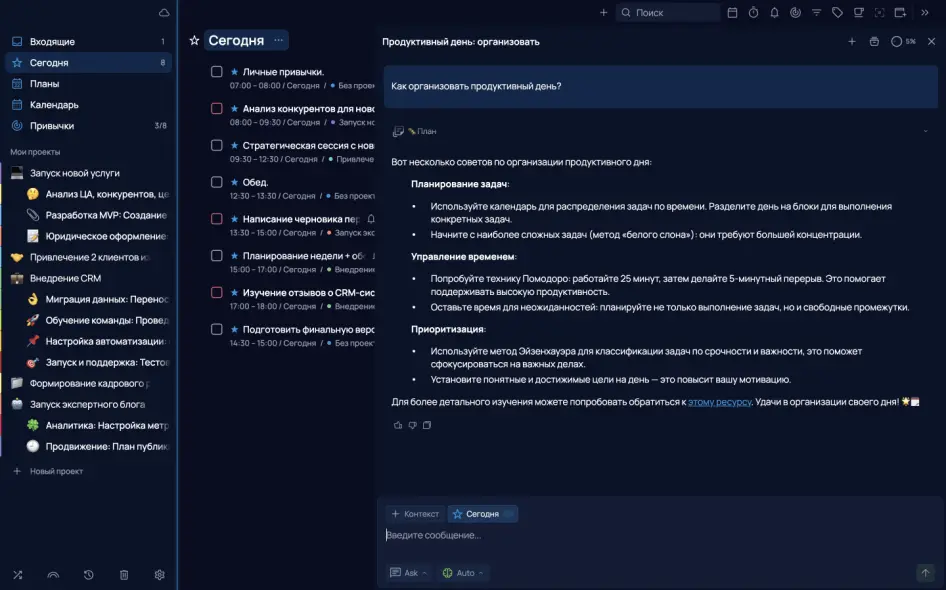Copy the response with the copy icon
Image resolution: width=946 pixels, height=590 pixels.
(x=427, y=425)
